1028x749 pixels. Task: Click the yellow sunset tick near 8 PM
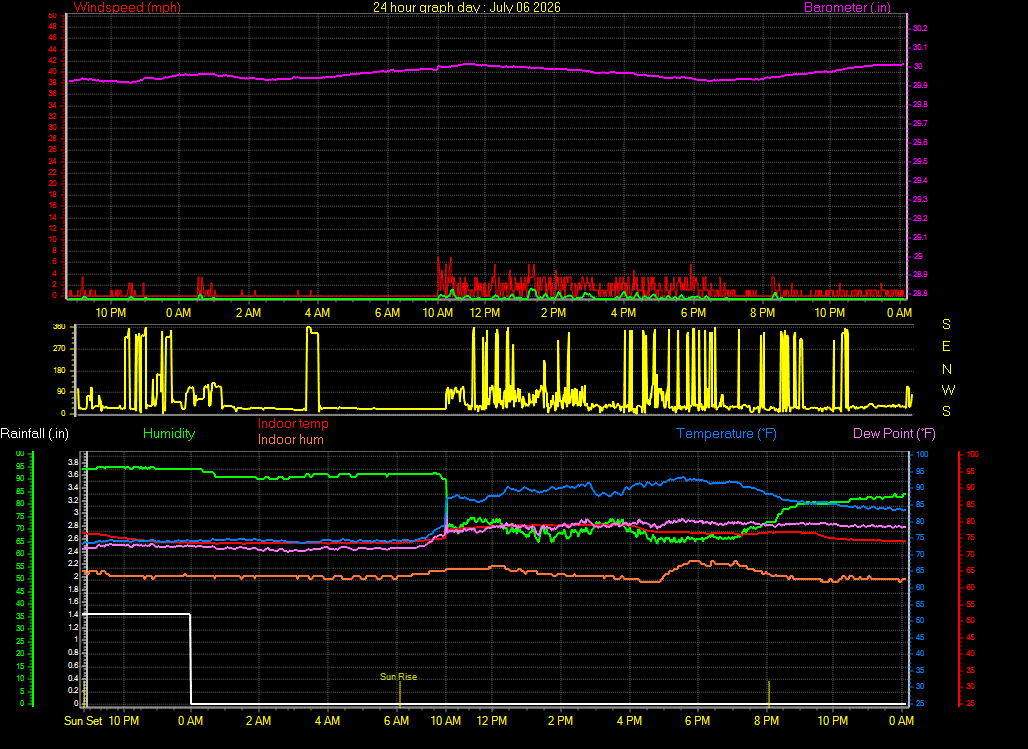click(769, 693)
